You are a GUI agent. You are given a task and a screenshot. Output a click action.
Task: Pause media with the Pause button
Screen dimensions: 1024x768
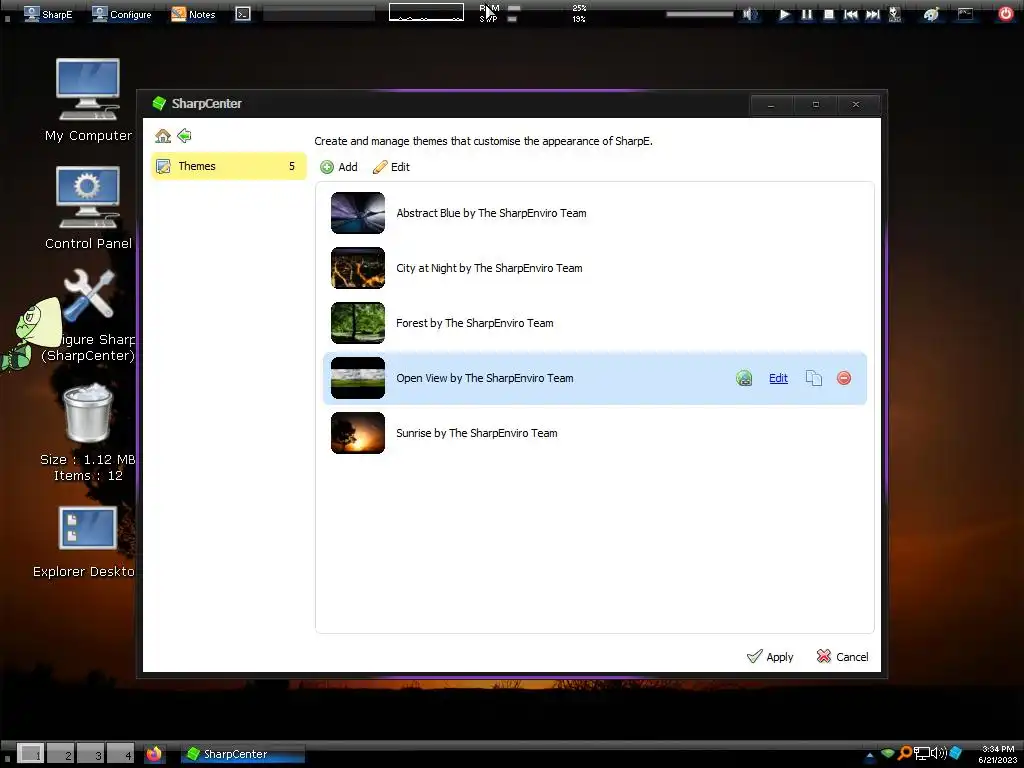(807, 14)
